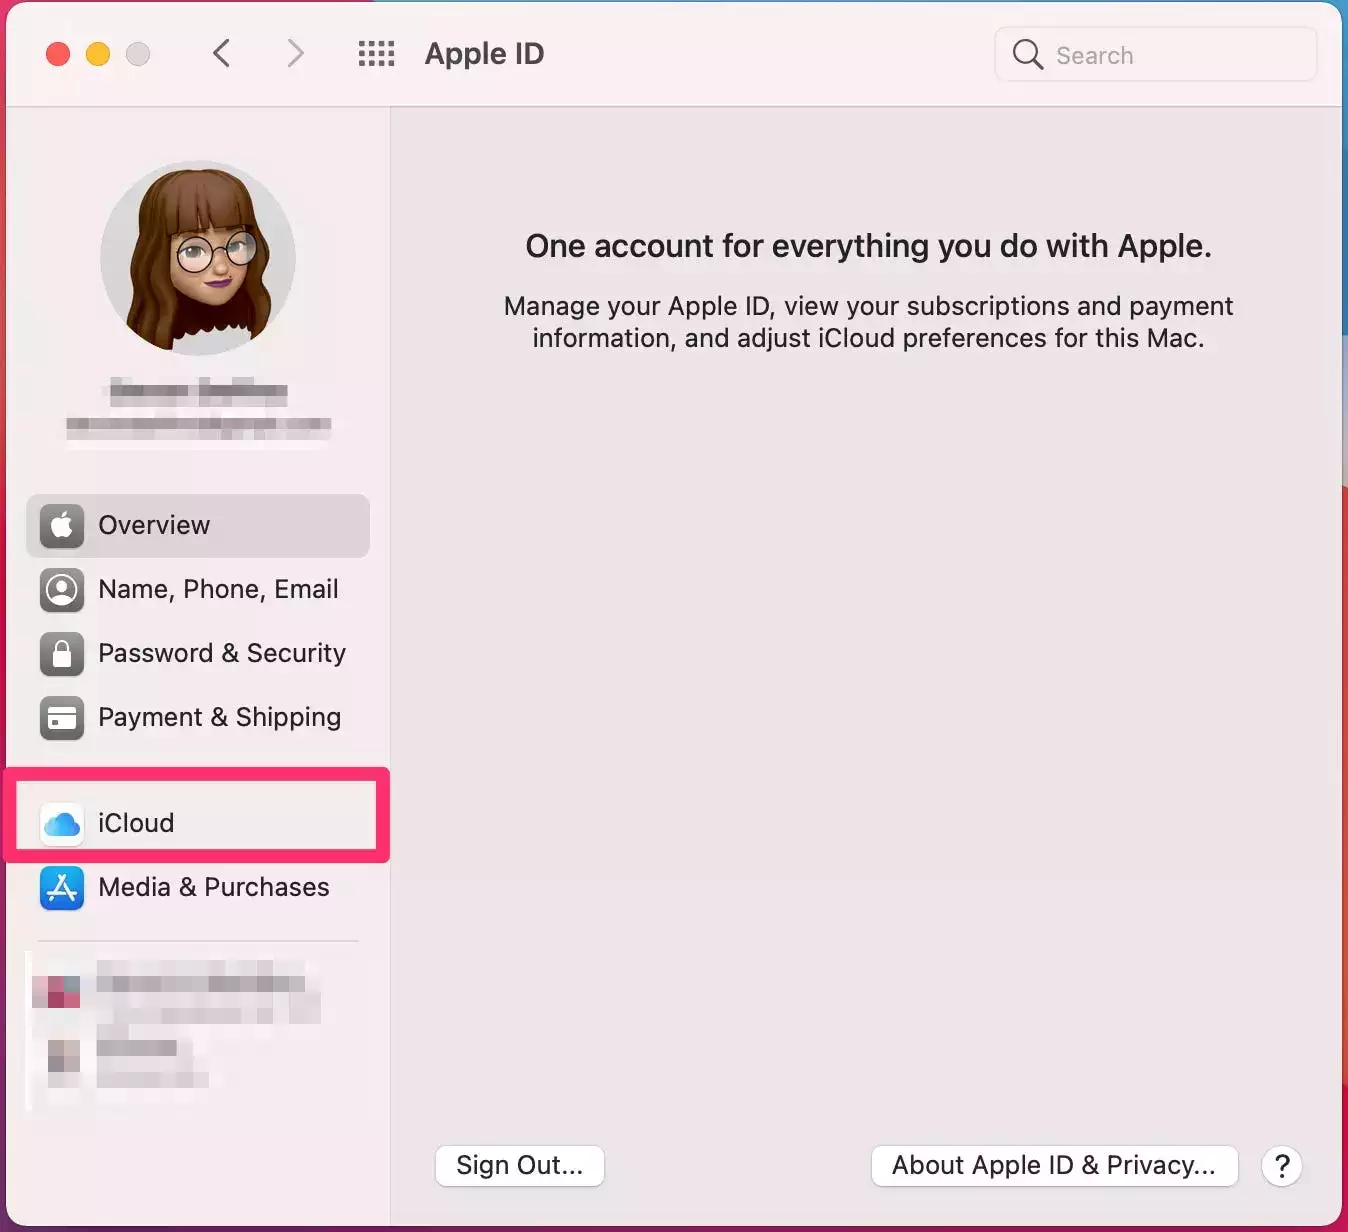Show all preferences with the grid icon
Image resolution: width=1348 pixels, height=1232 pixels.
pyautogui.click(x=376, y=54)
